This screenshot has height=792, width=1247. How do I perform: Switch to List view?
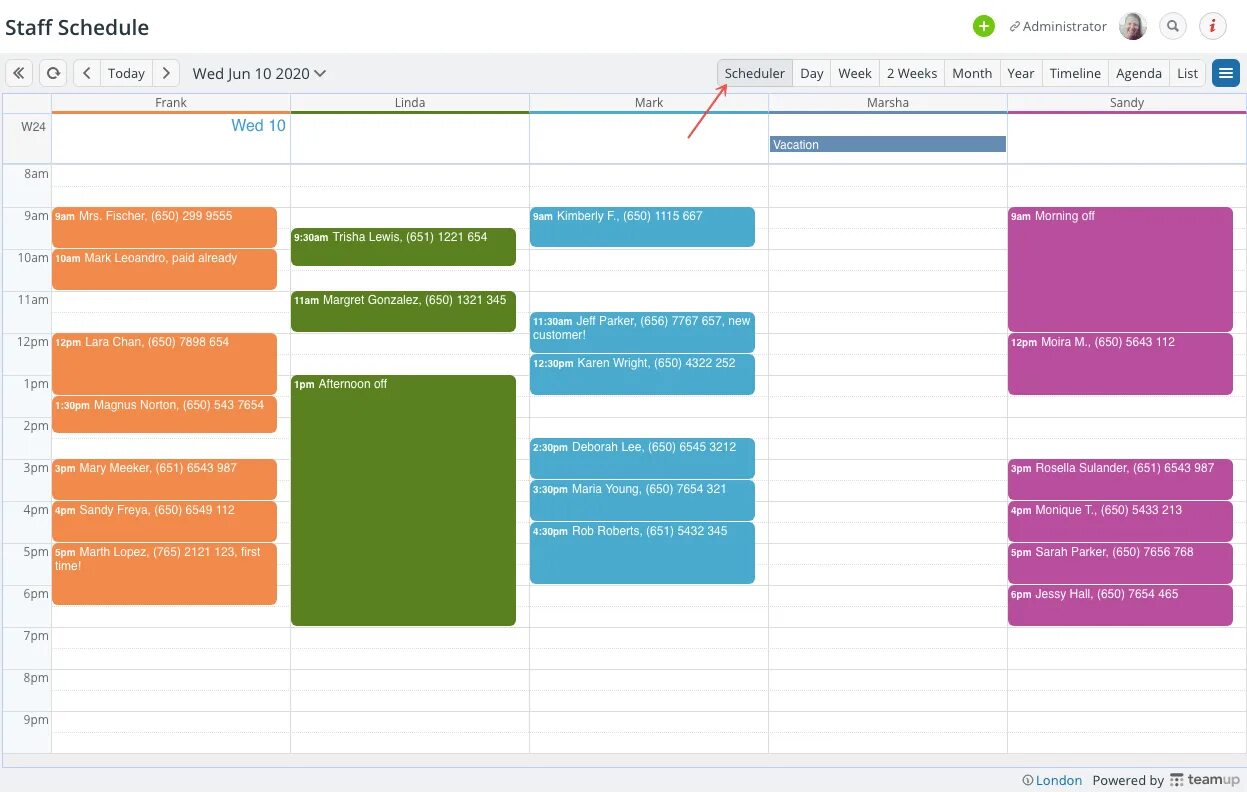tap(1188, 73)
